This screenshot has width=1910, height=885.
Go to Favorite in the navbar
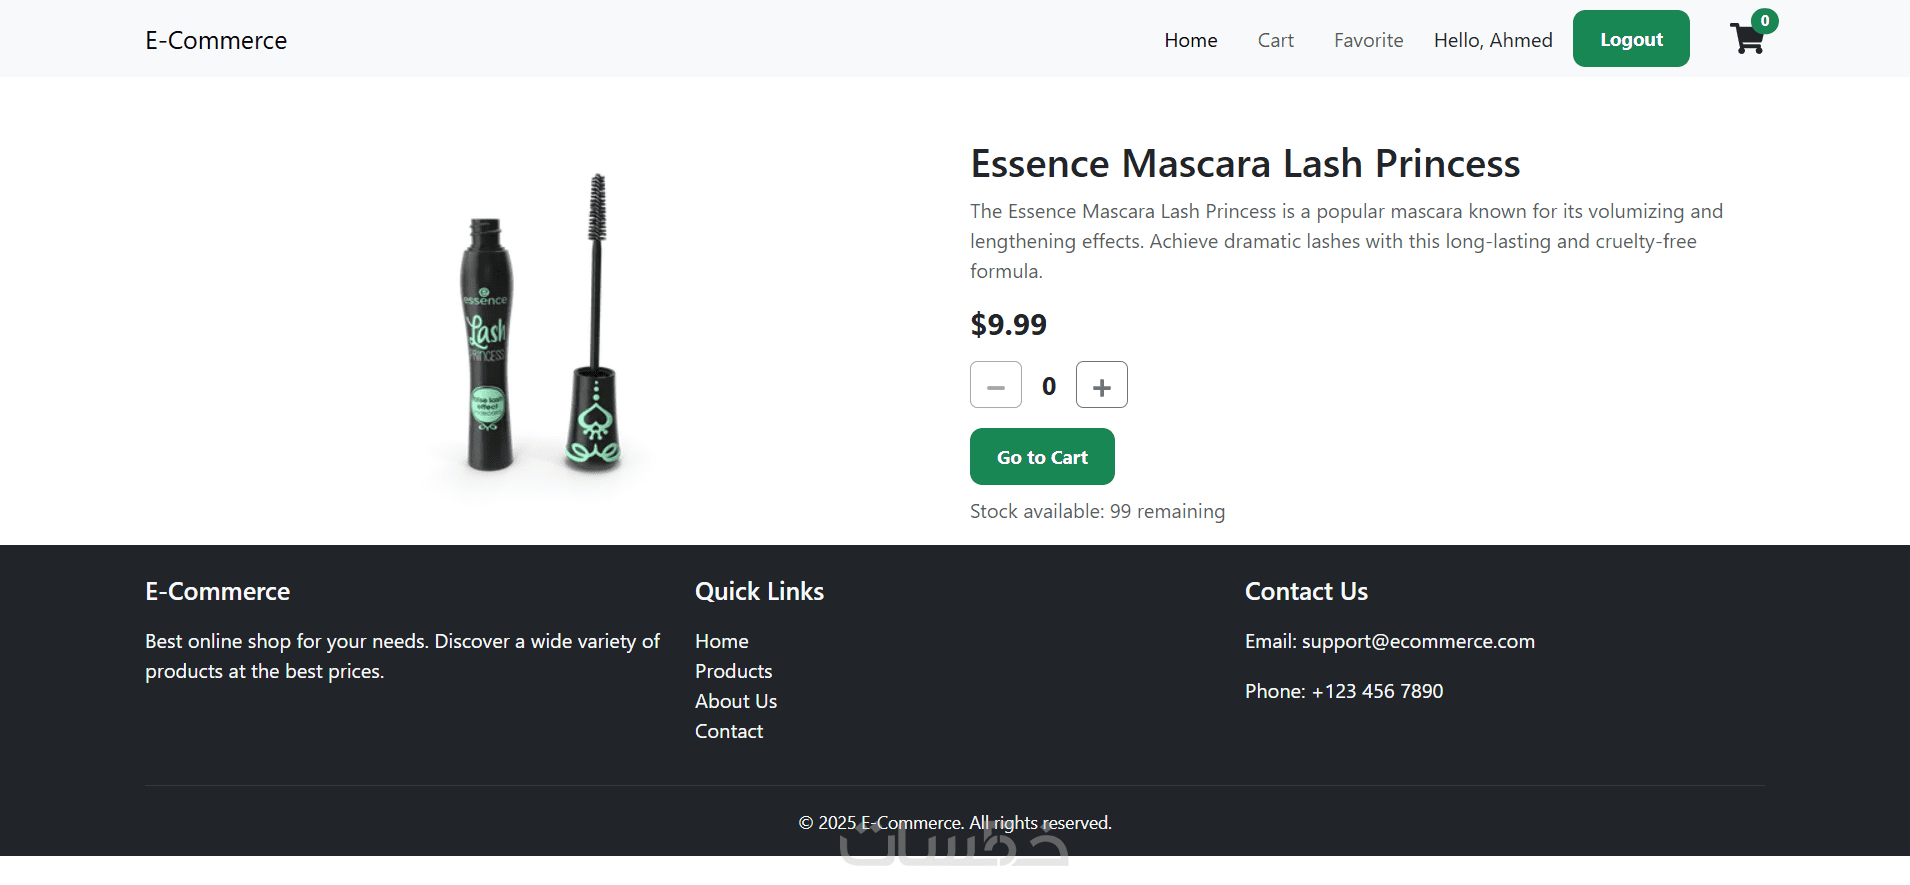[1368, 41]
